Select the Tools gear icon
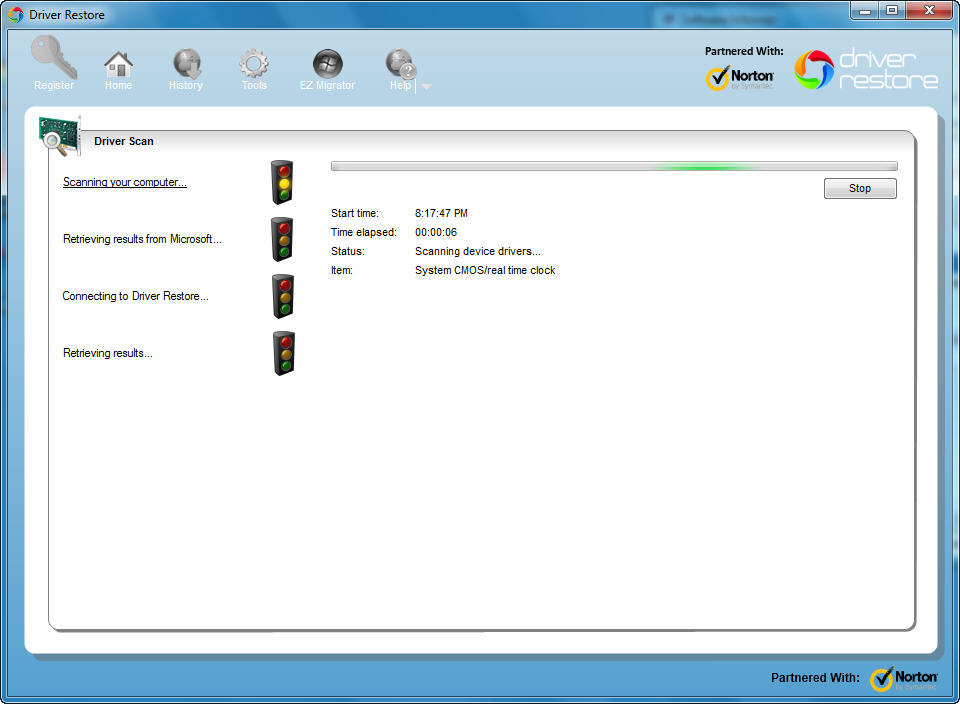This screenshot has width=960, height=704. (253, 60)
